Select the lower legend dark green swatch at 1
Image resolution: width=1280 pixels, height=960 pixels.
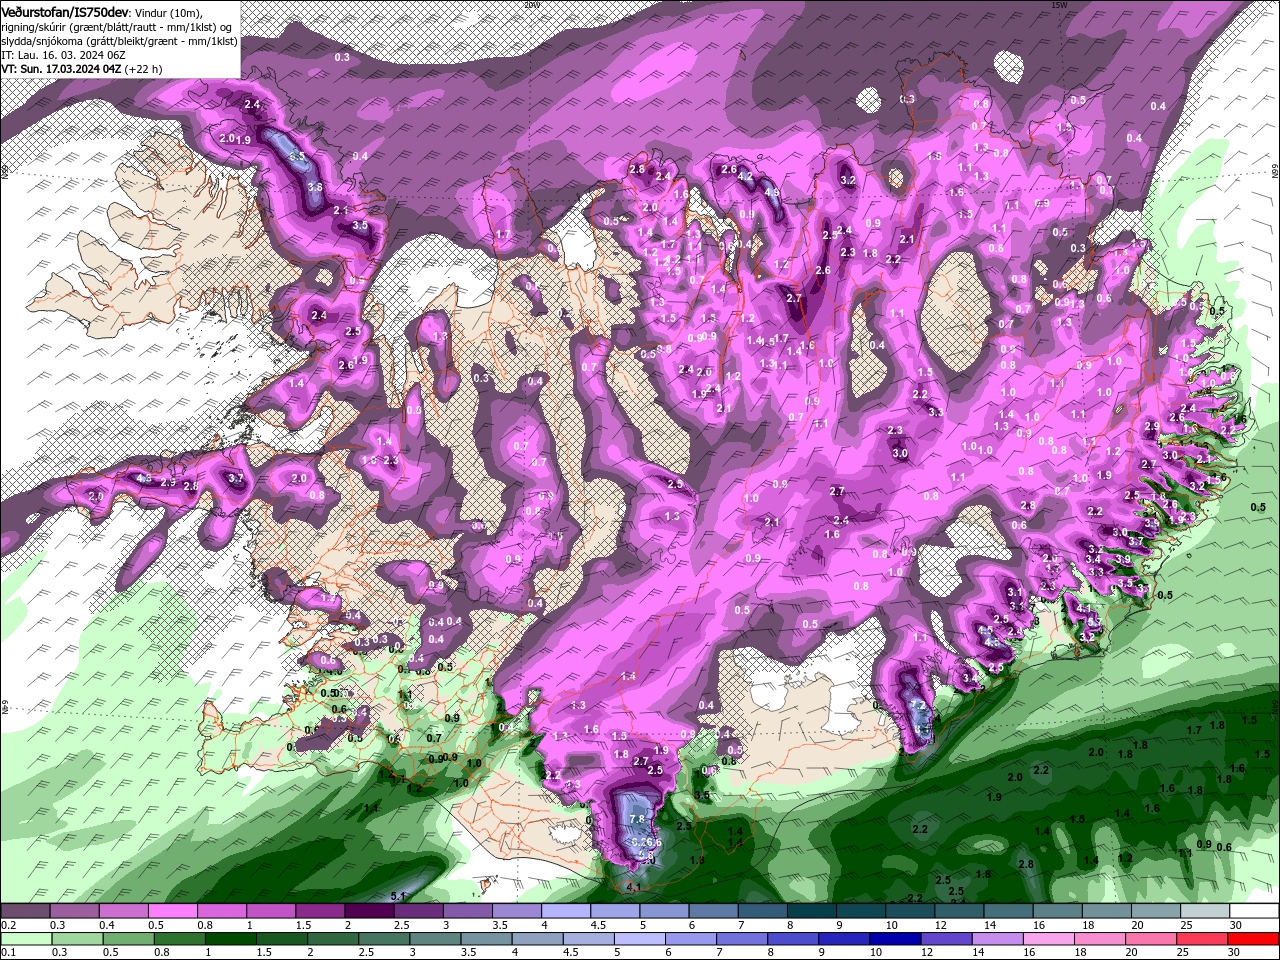(x=231, y=939)
